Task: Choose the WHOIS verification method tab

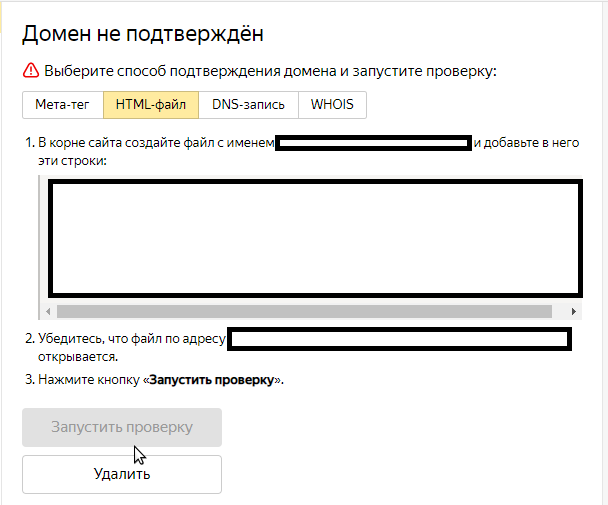Action: (x=332, y=105)
